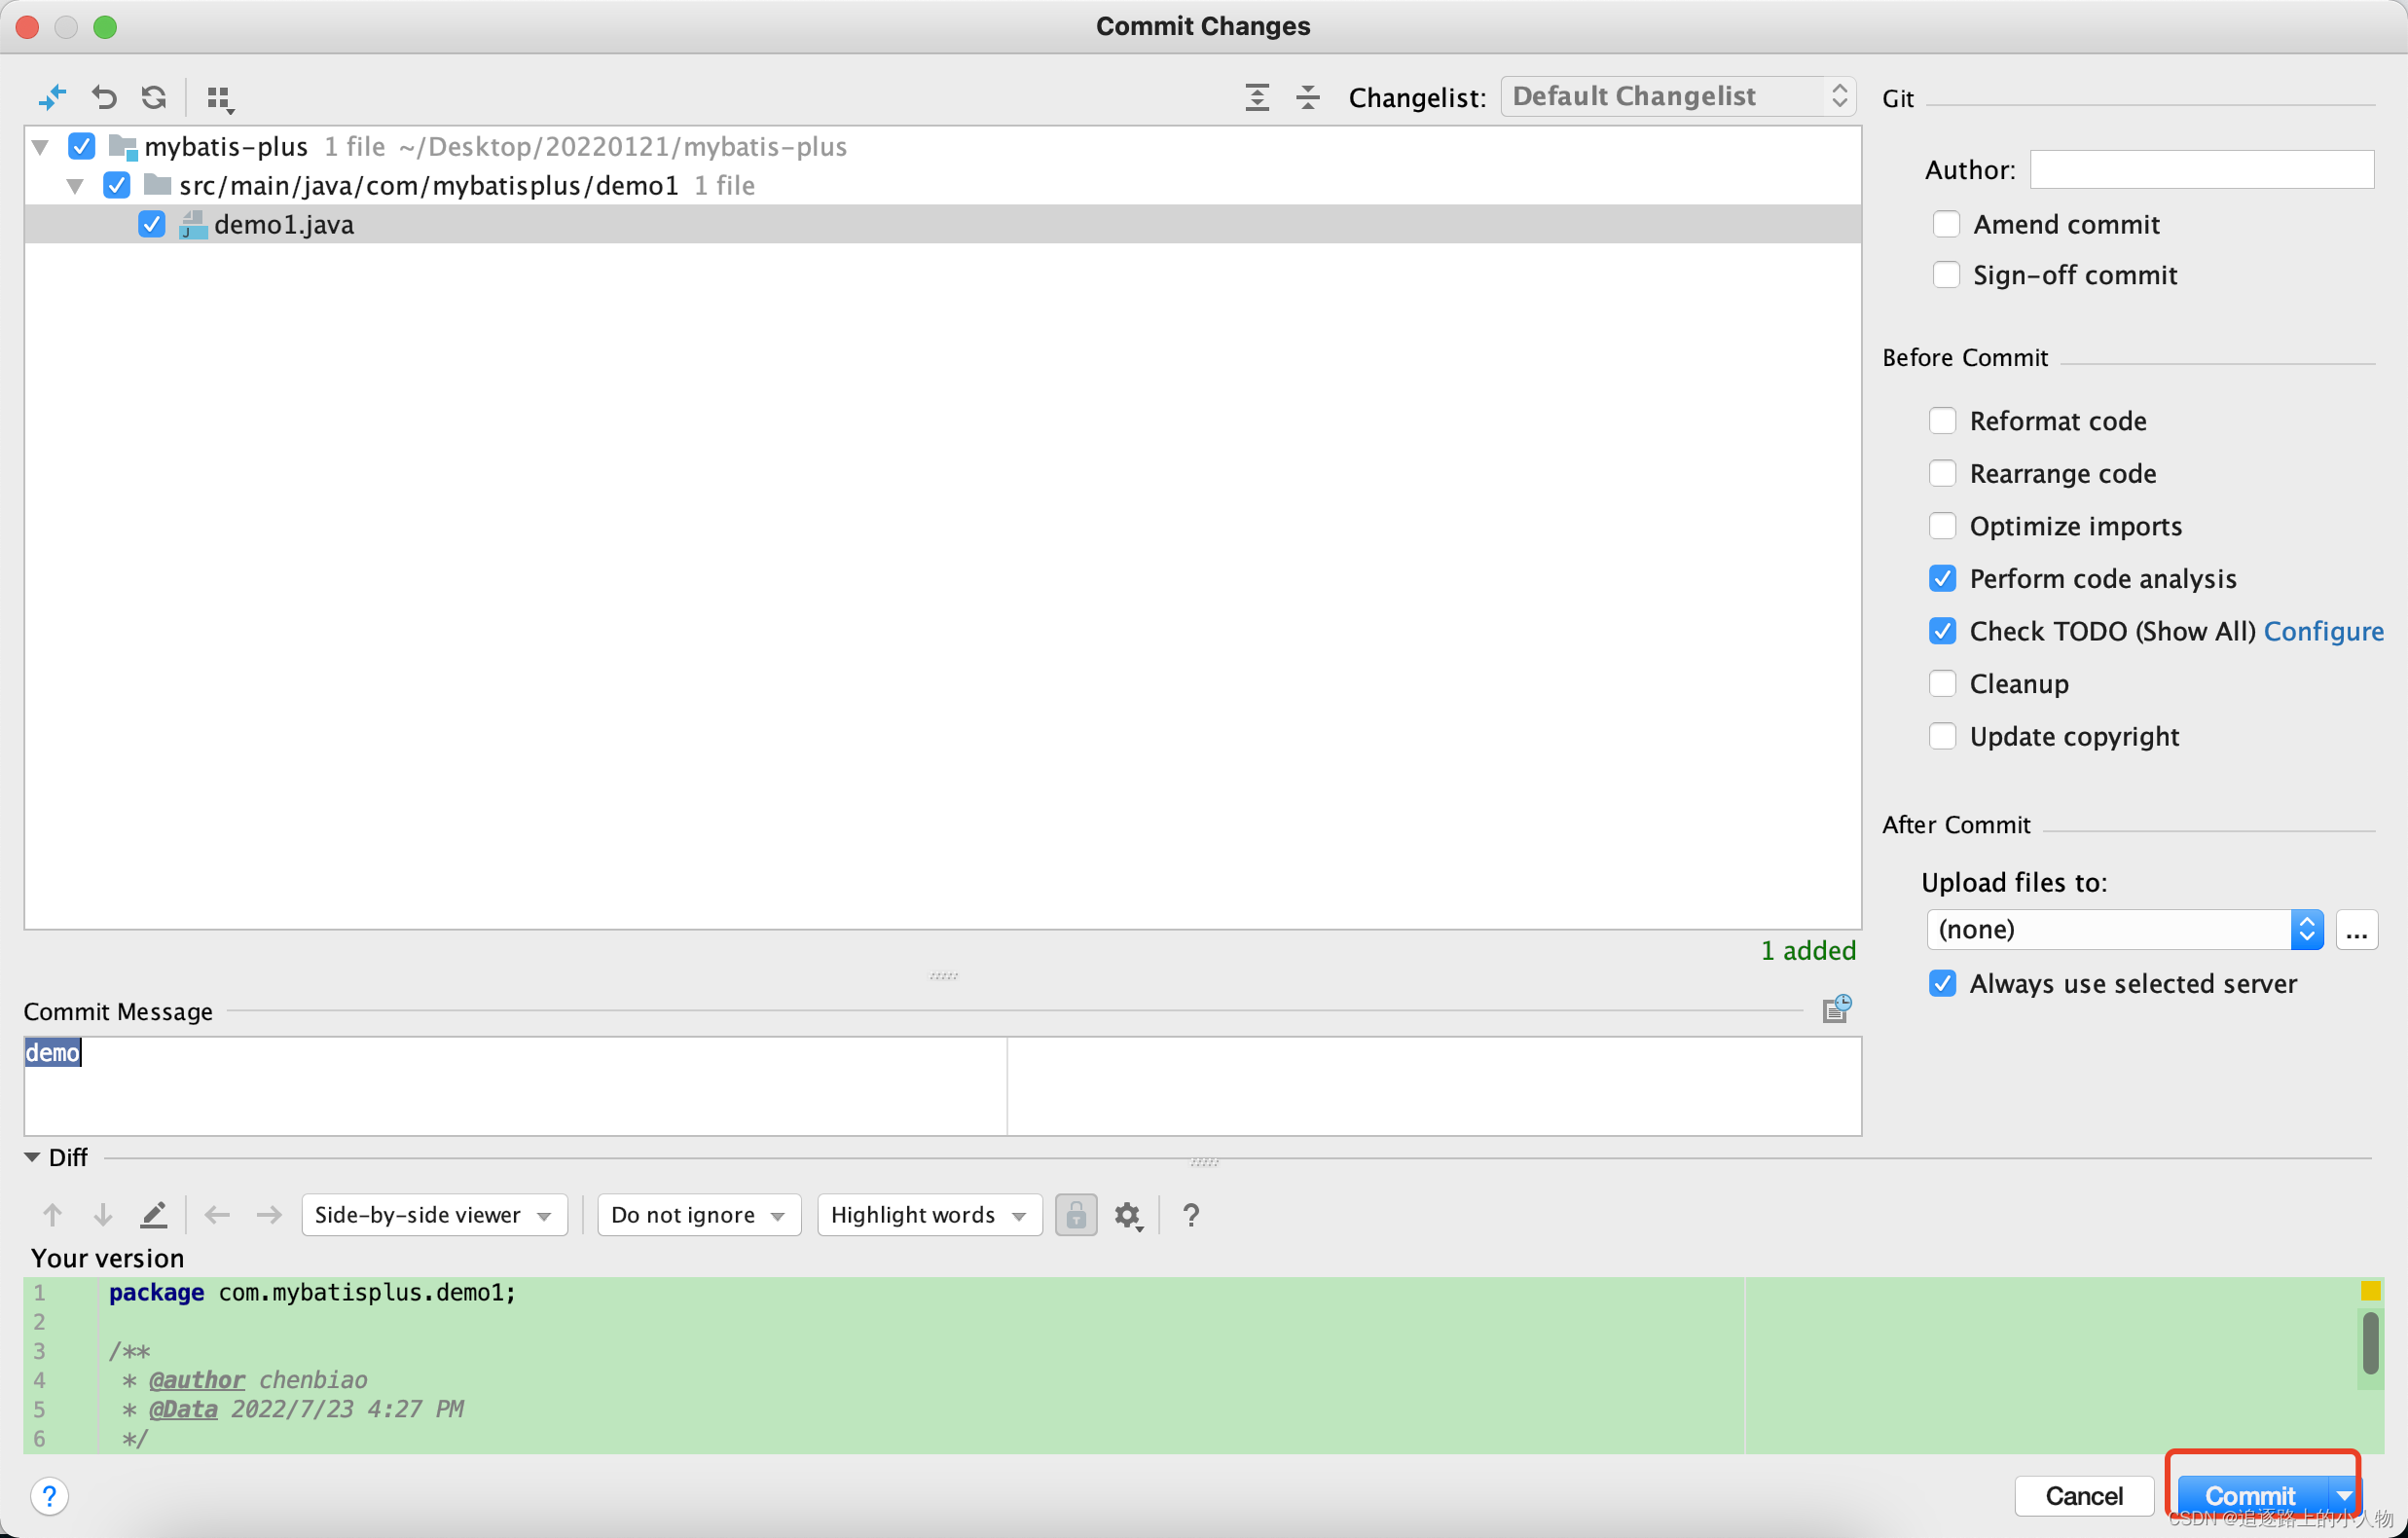Click the Collapse All icon
This screenshot has height=1538, width=2408.
pyautogui.click(x=1308, y=97)
